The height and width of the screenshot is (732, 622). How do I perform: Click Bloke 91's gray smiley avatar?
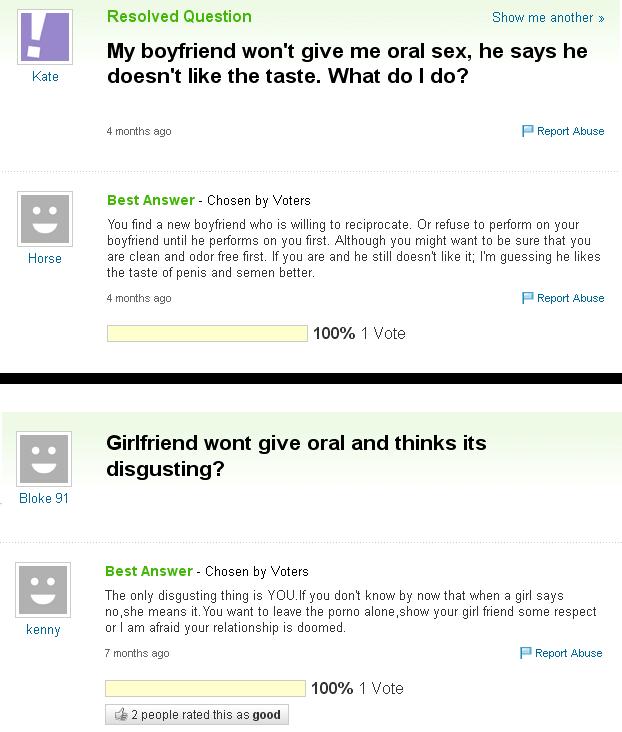[x=44, y=459]
